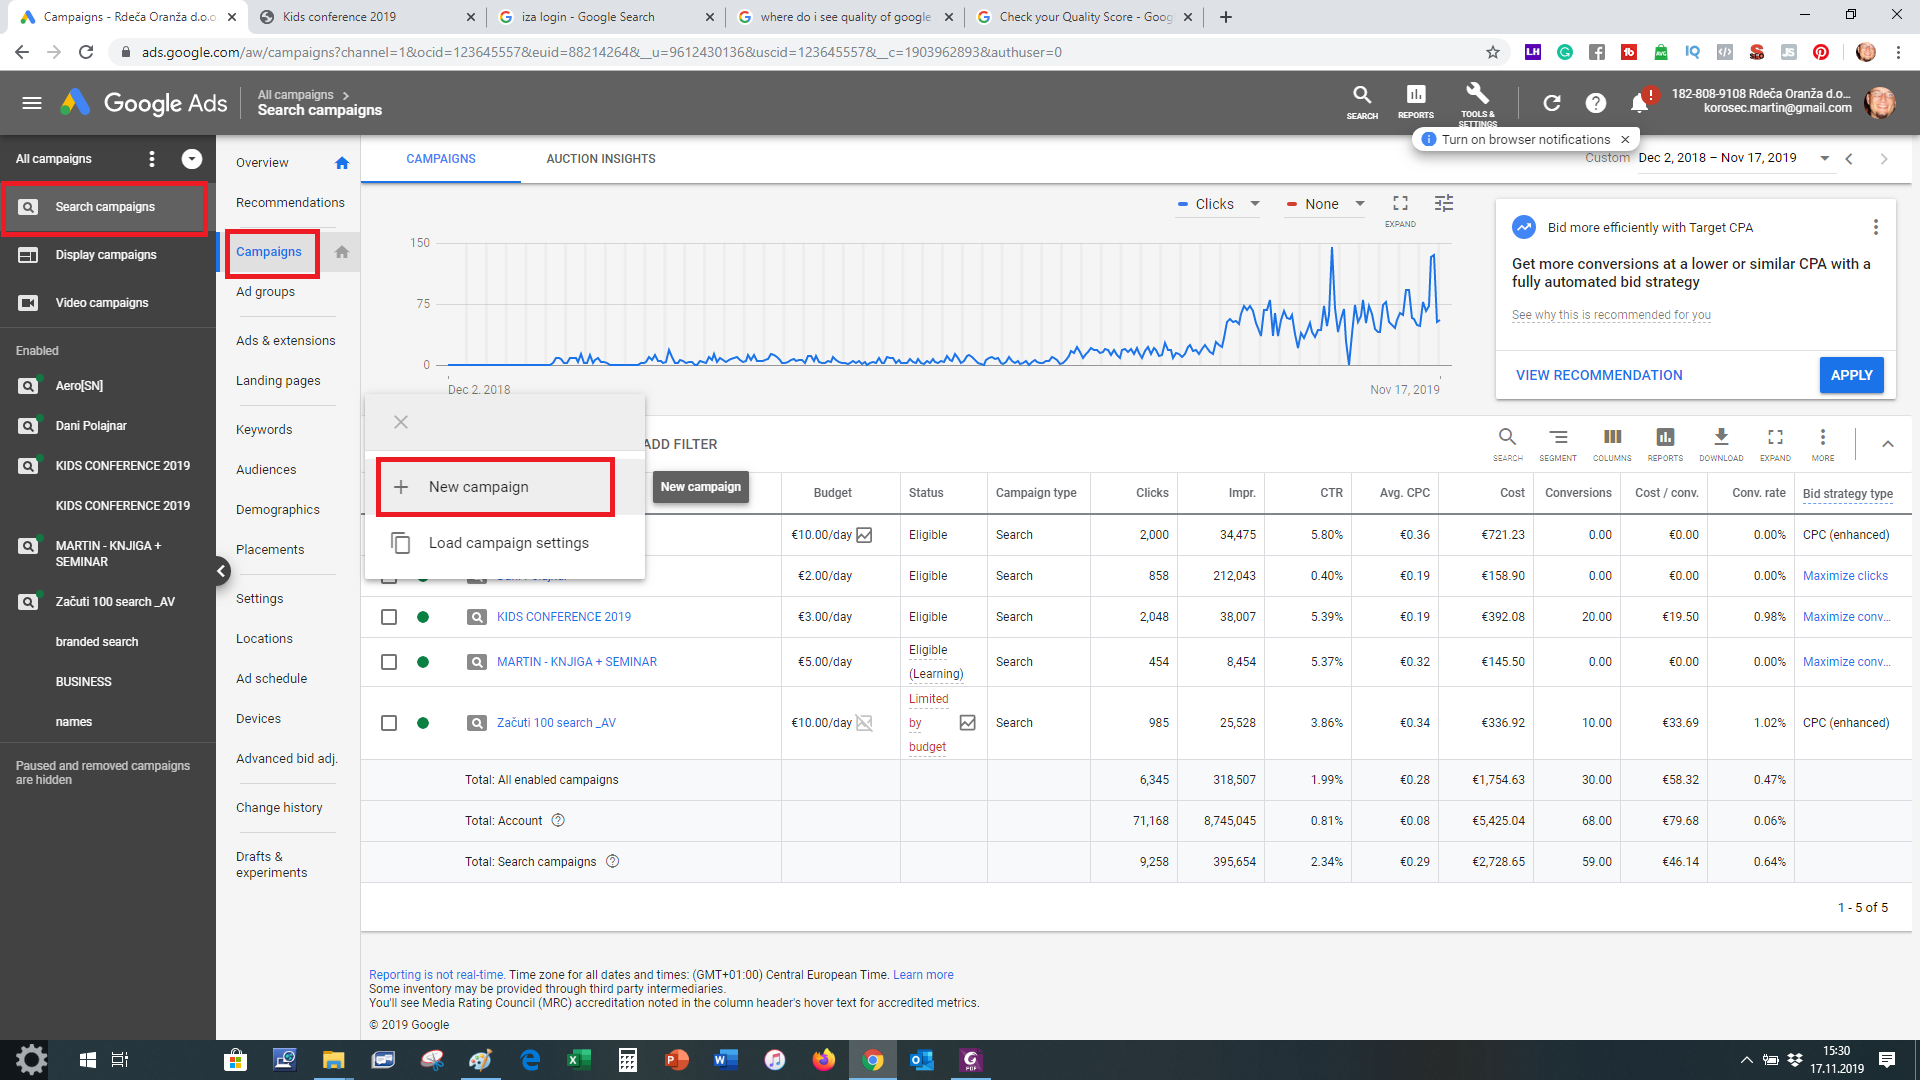Click the refresh icon in header
1920x1080 pixels.
pos(1551,103)
